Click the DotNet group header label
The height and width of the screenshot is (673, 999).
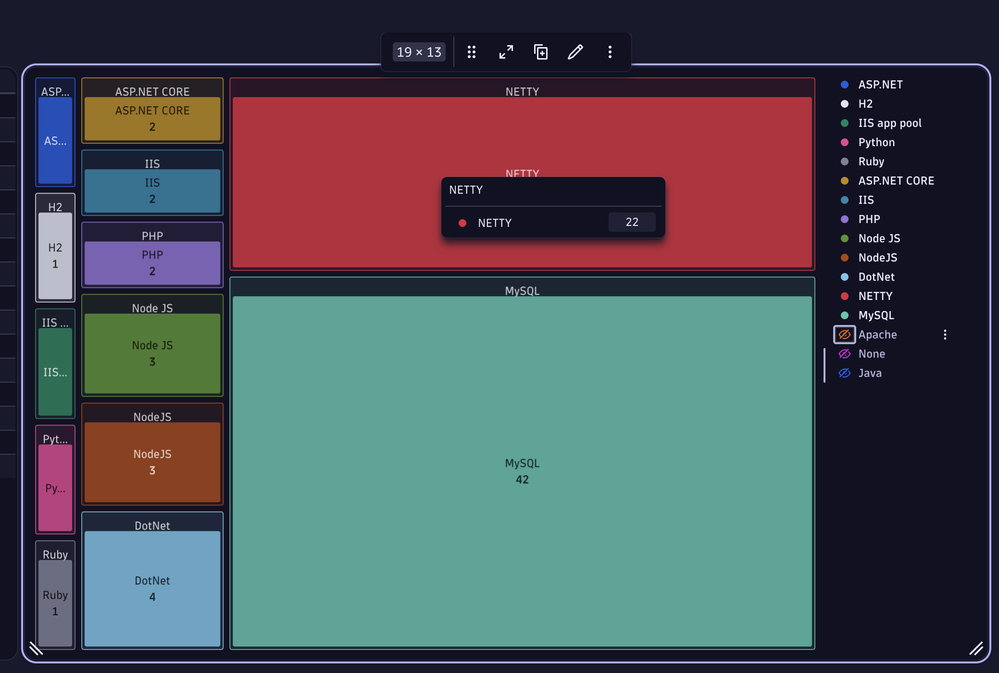pyautogui.click(x=152, y=525)
